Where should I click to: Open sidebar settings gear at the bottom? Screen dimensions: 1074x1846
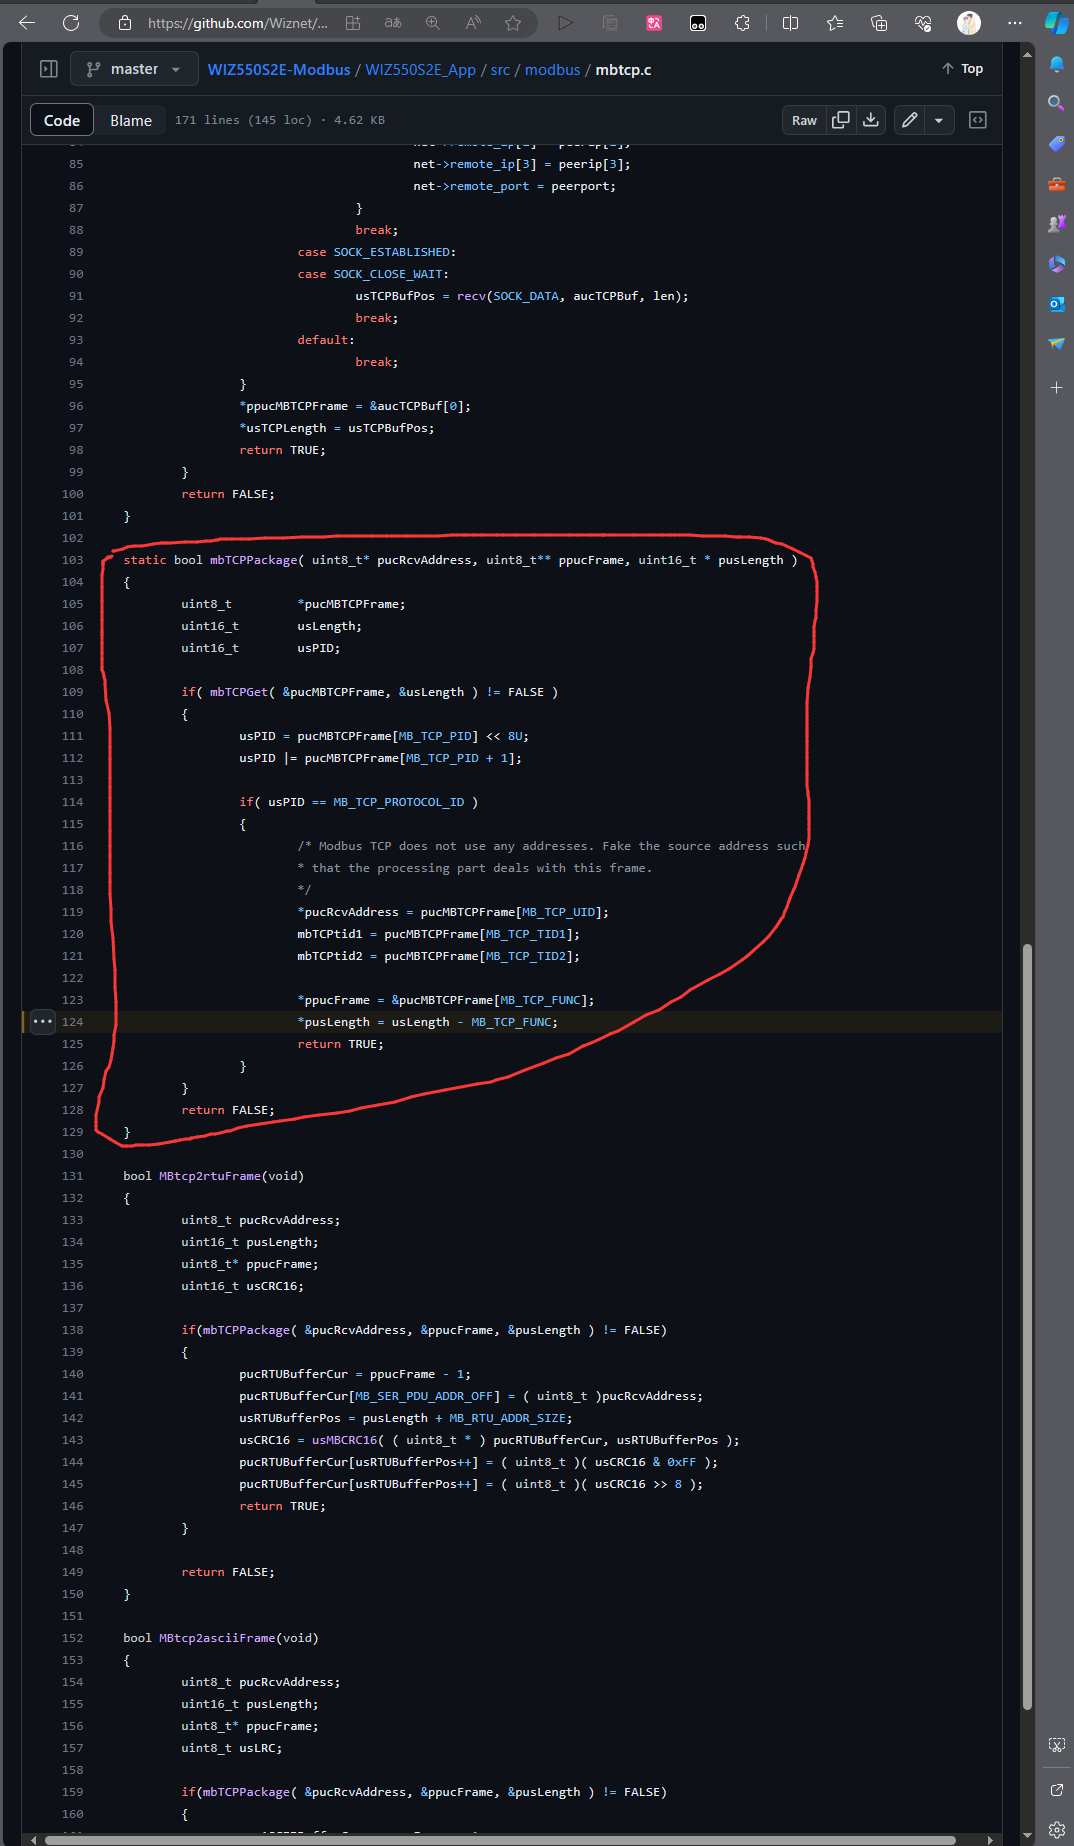pyautogui.click(x=1056, y=1829)
